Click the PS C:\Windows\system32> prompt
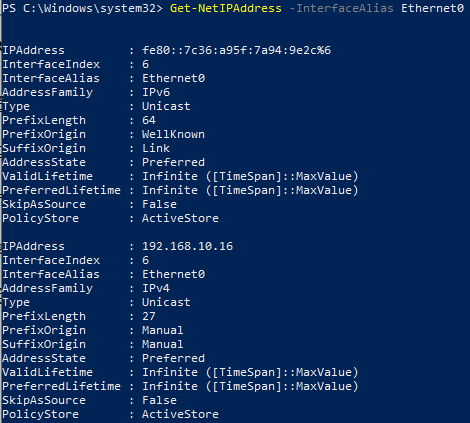The height and width of the screenshot is (423, 470). pyautogui.click(x=82, y=8)
